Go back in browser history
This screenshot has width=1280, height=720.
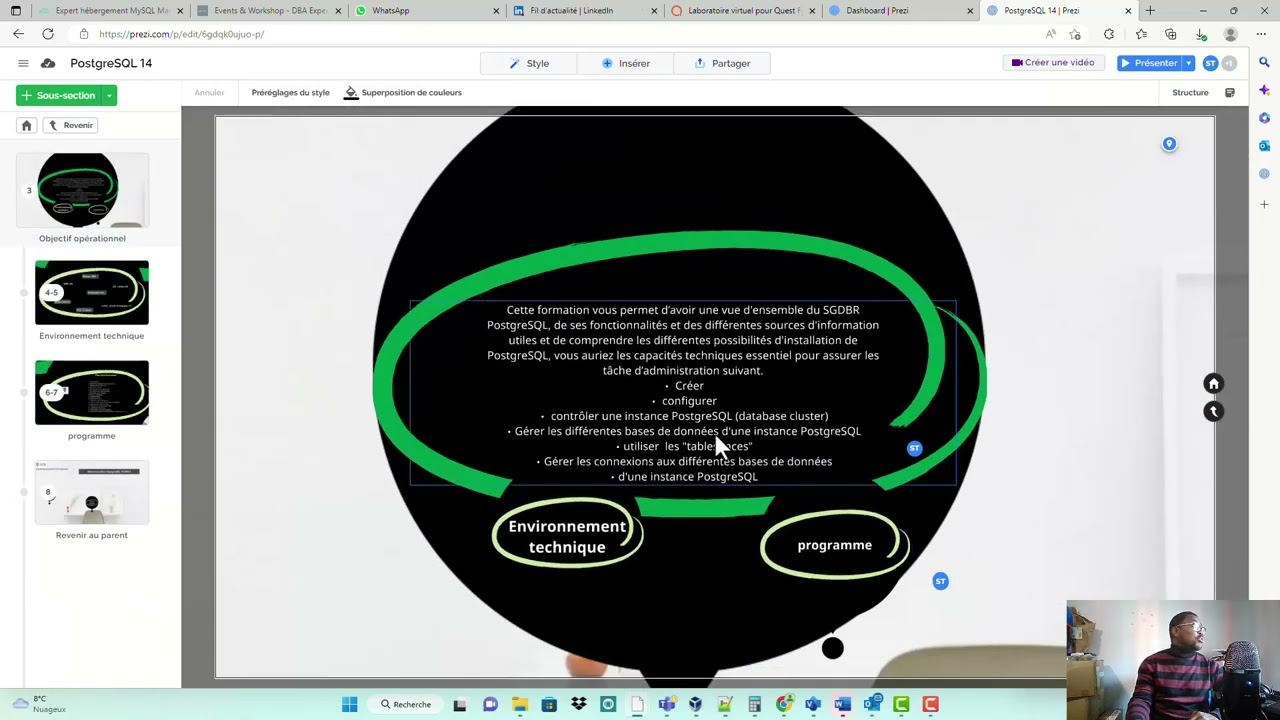(18, 34)
